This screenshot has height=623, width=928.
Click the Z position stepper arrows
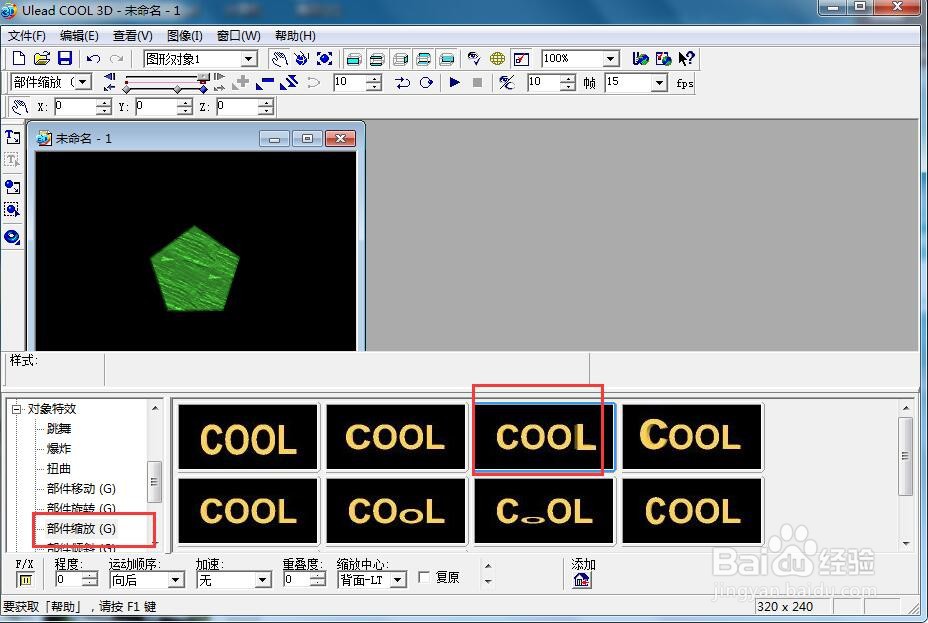pos(266,106)
